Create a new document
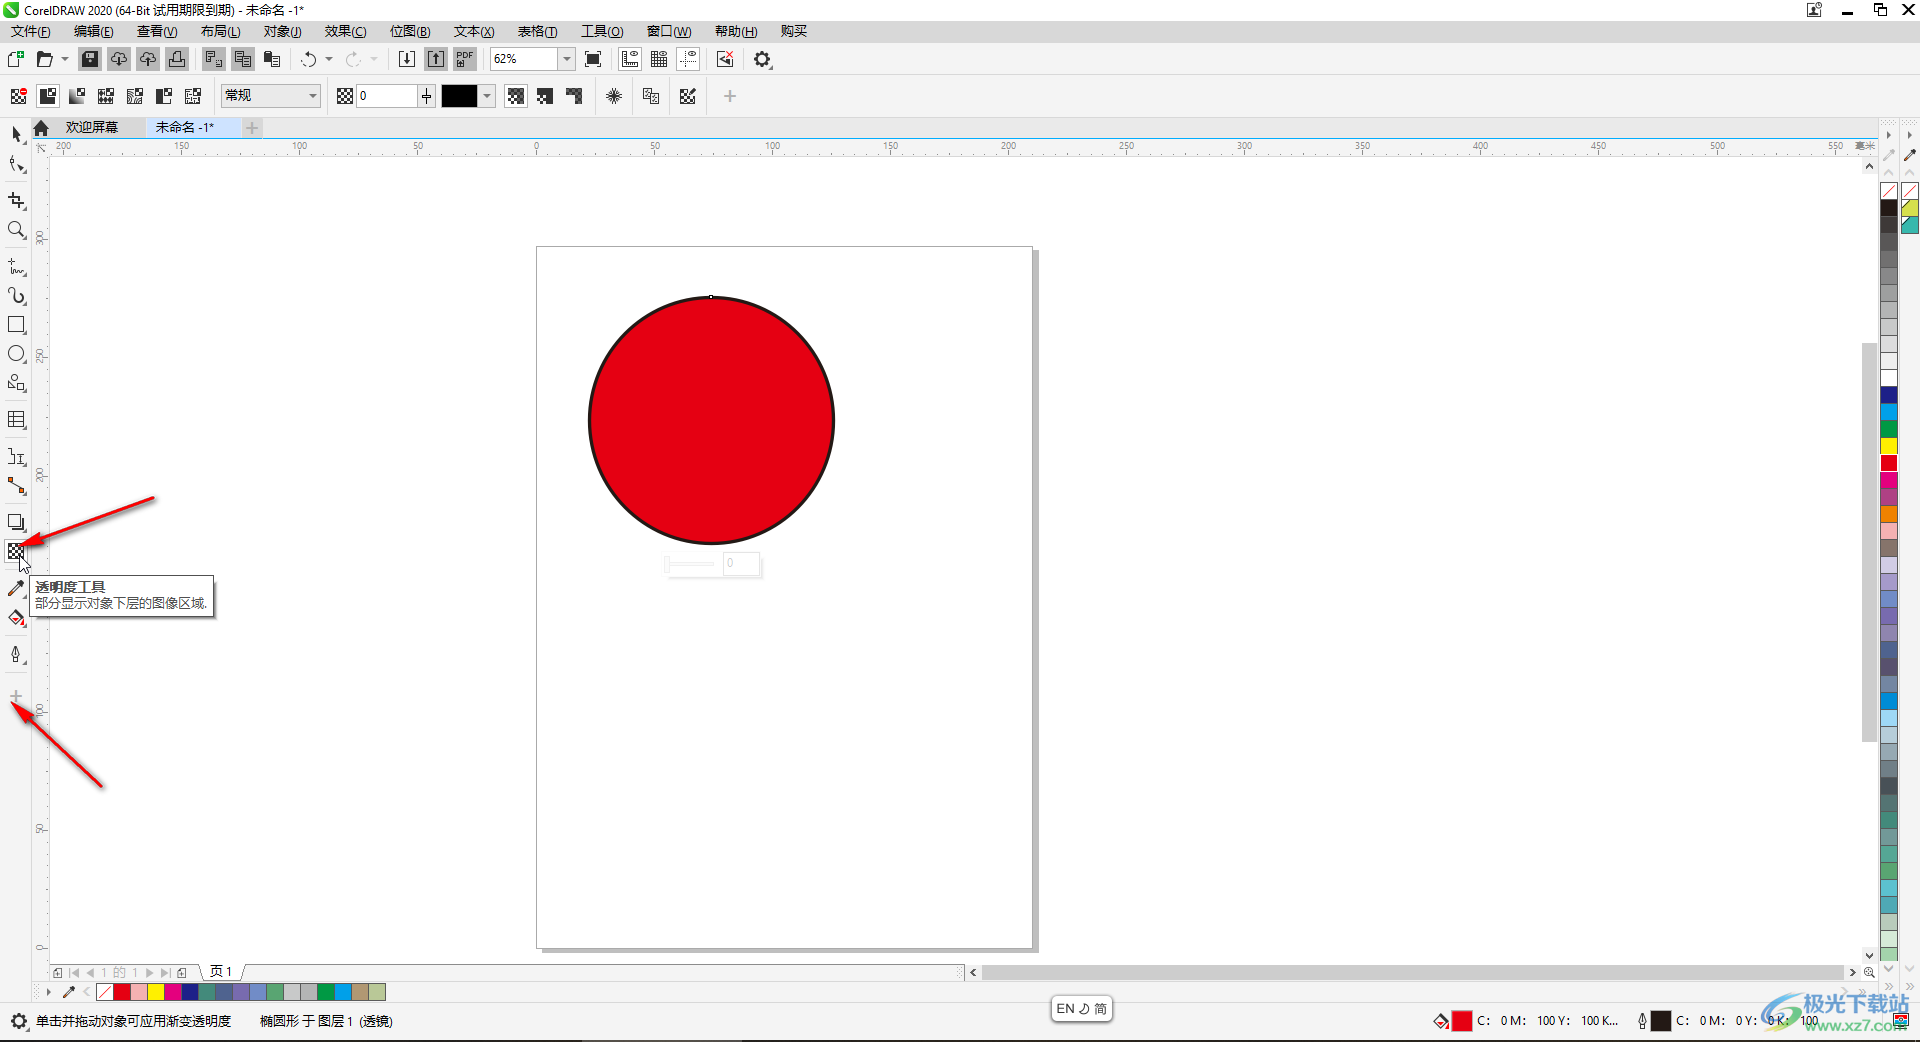1920x1042 pixels. [x=16, y=59]
